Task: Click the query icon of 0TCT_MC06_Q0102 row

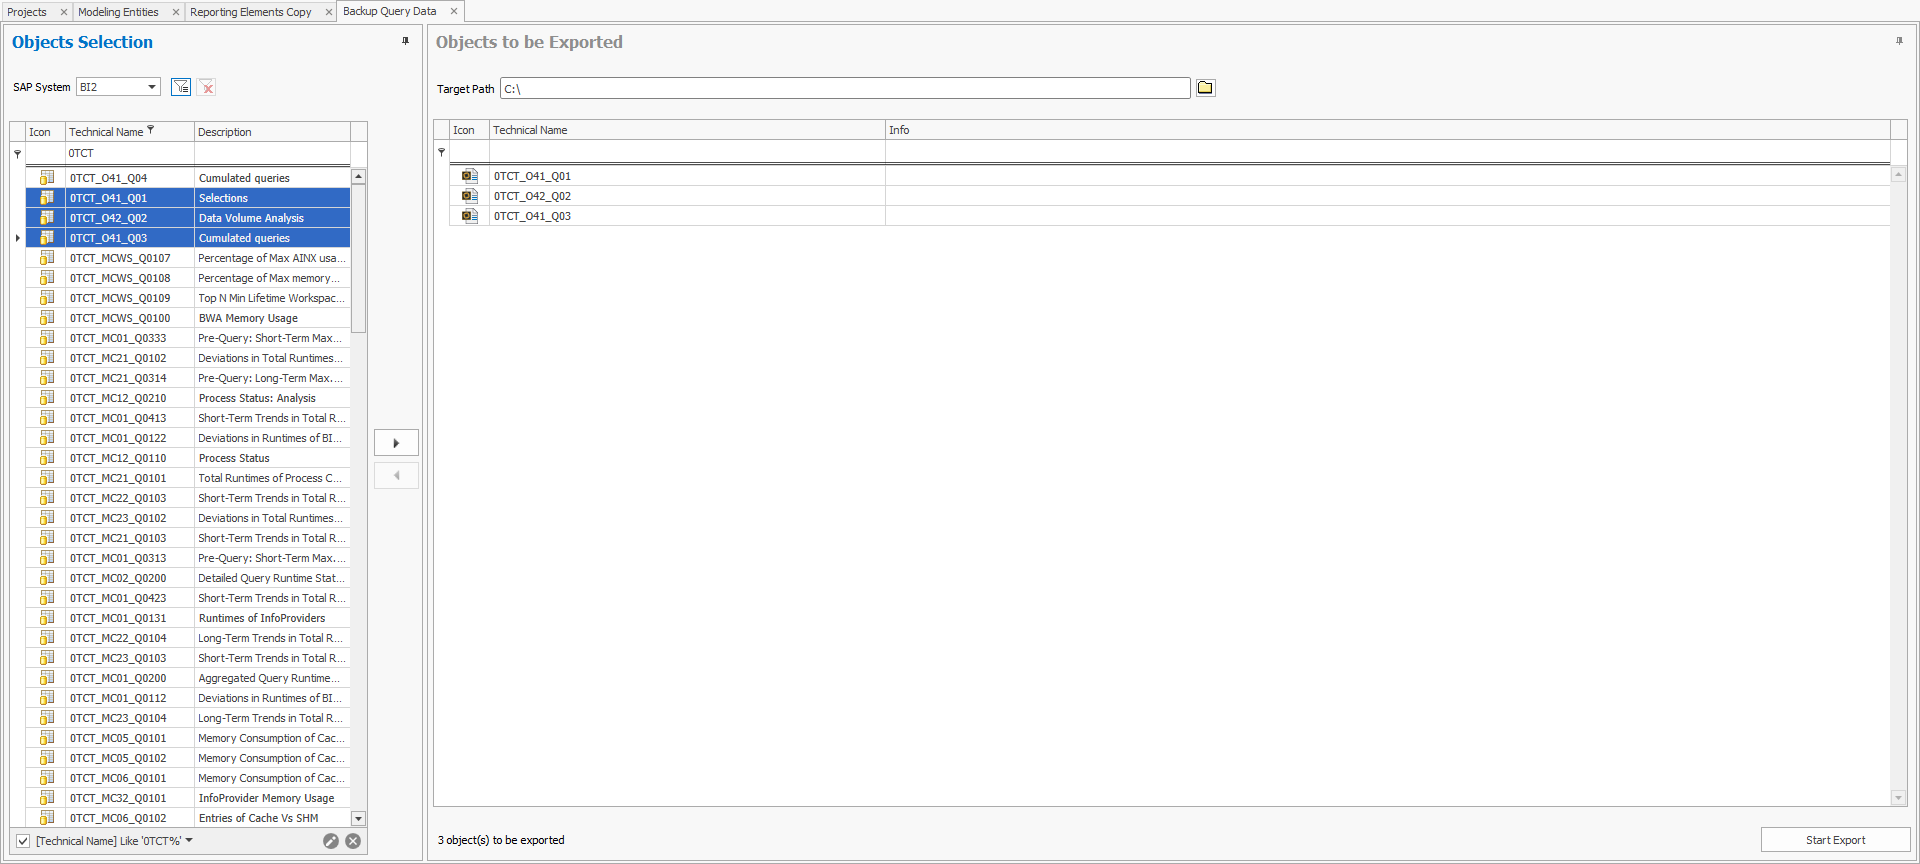Action: point(46,817)
